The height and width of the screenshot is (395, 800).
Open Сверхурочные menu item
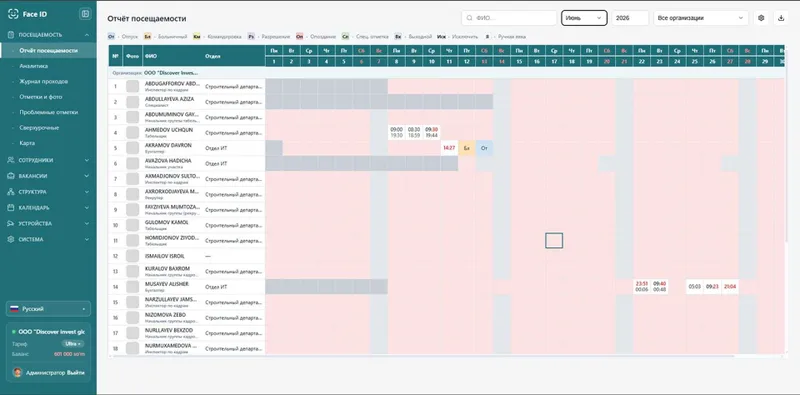pyautogui.click(x=39, y=128)
